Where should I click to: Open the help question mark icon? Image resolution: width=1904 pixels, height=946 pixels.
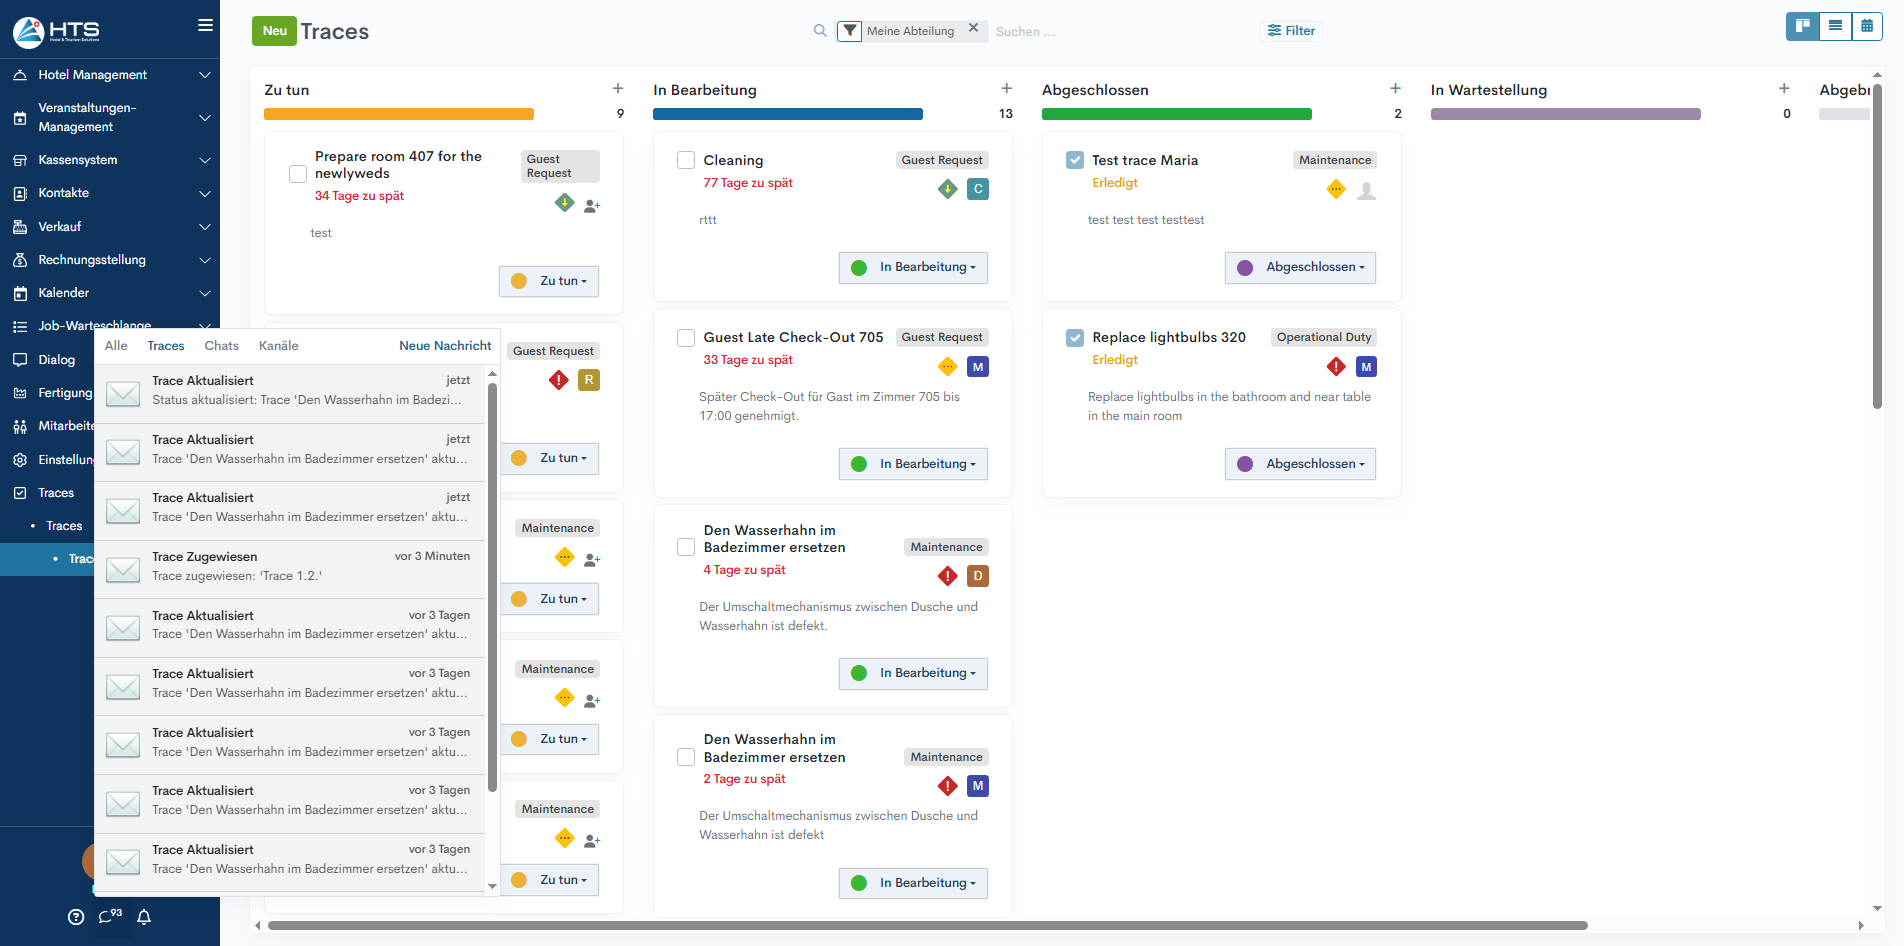point(76,917)
